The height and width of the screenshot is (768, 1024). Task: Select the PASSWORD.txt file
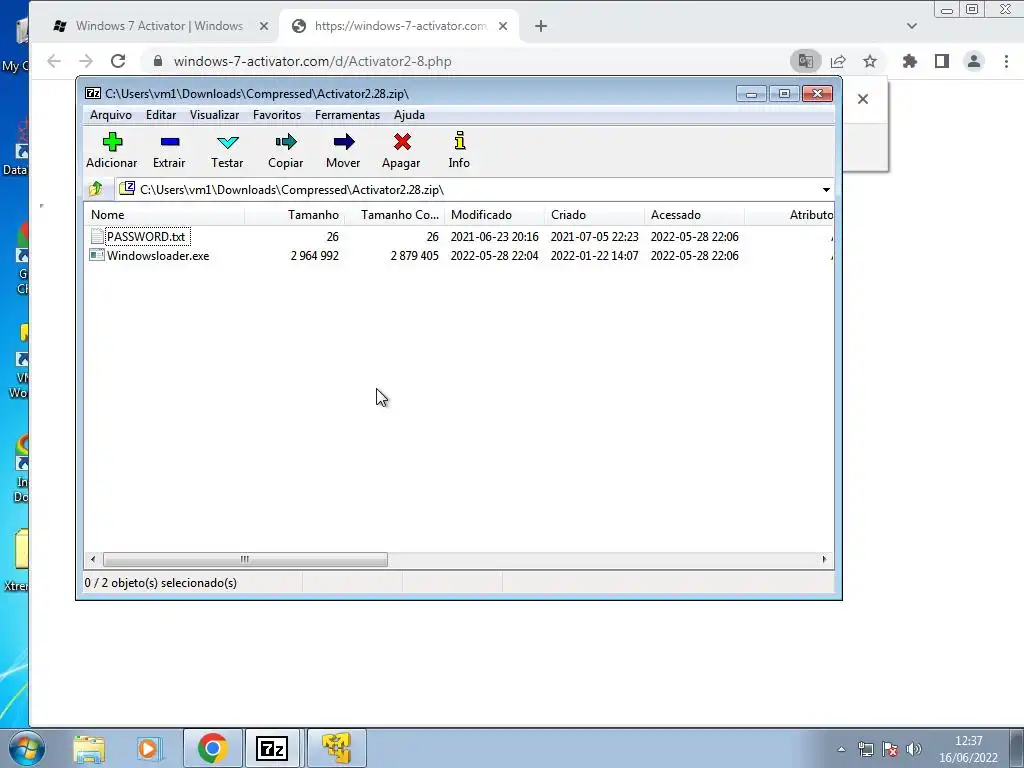pyautogui.click(x=146, y=236)
